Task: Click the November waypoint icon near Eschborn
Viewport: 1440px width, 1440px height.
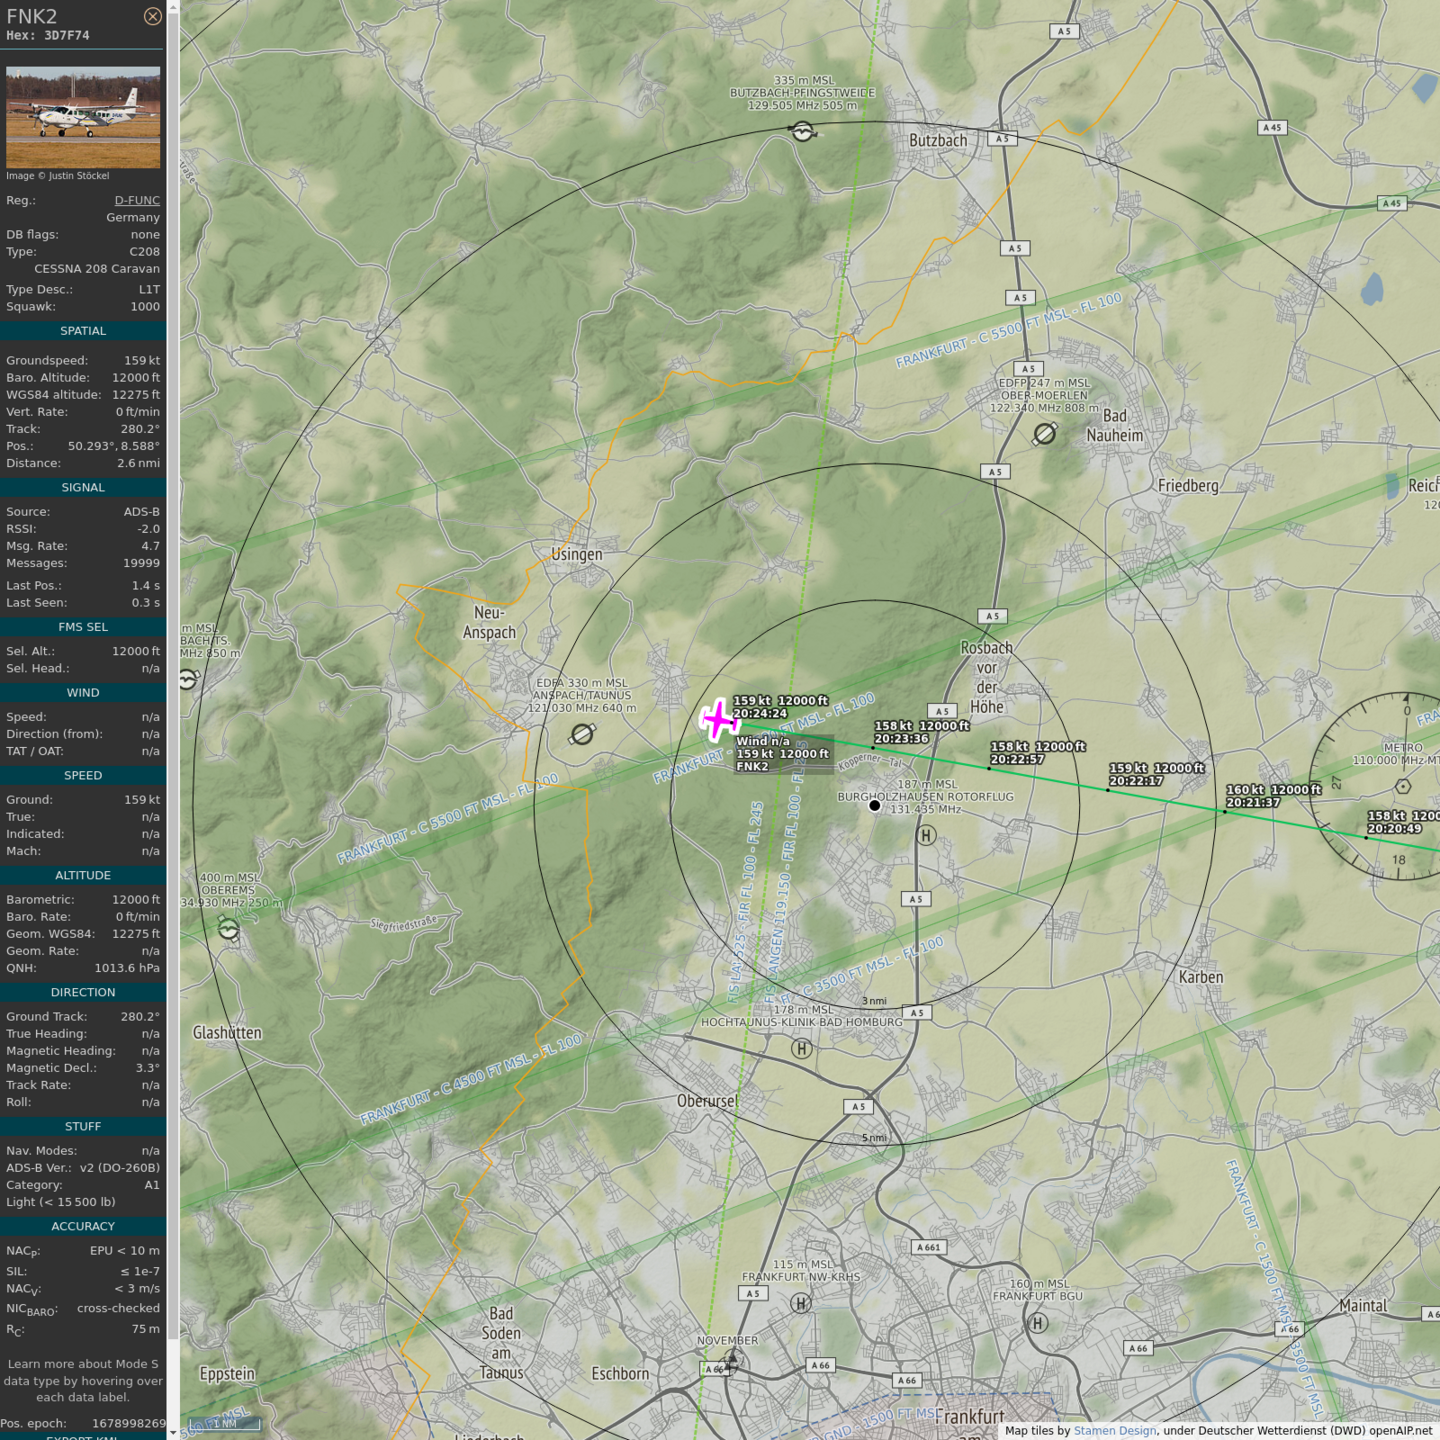Action: pos(732,1361)
